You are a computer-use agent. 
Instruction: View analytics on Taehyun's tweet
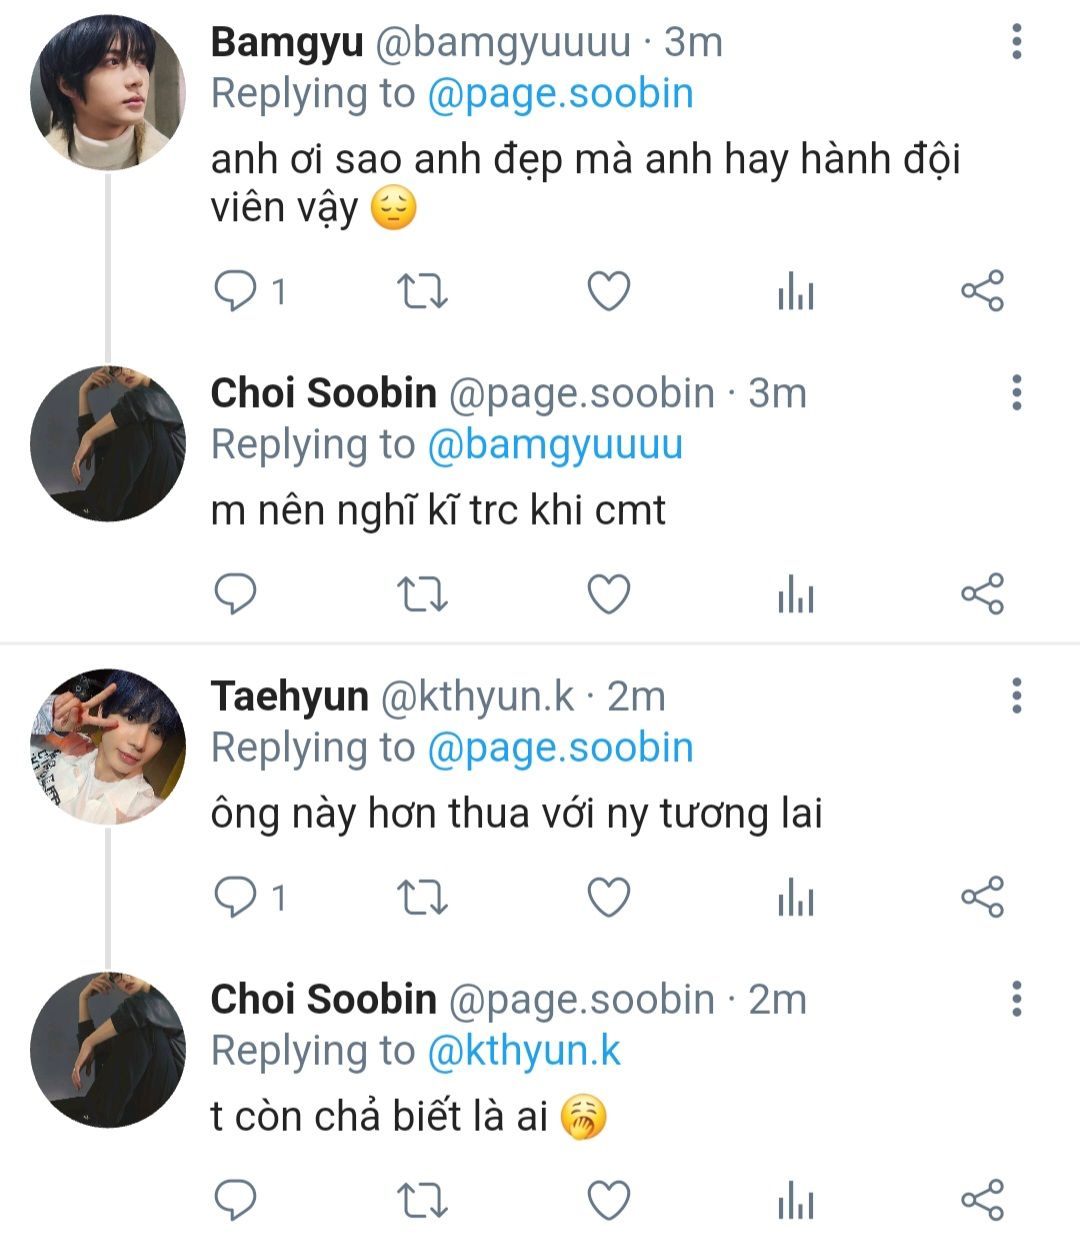coord(796,898)
